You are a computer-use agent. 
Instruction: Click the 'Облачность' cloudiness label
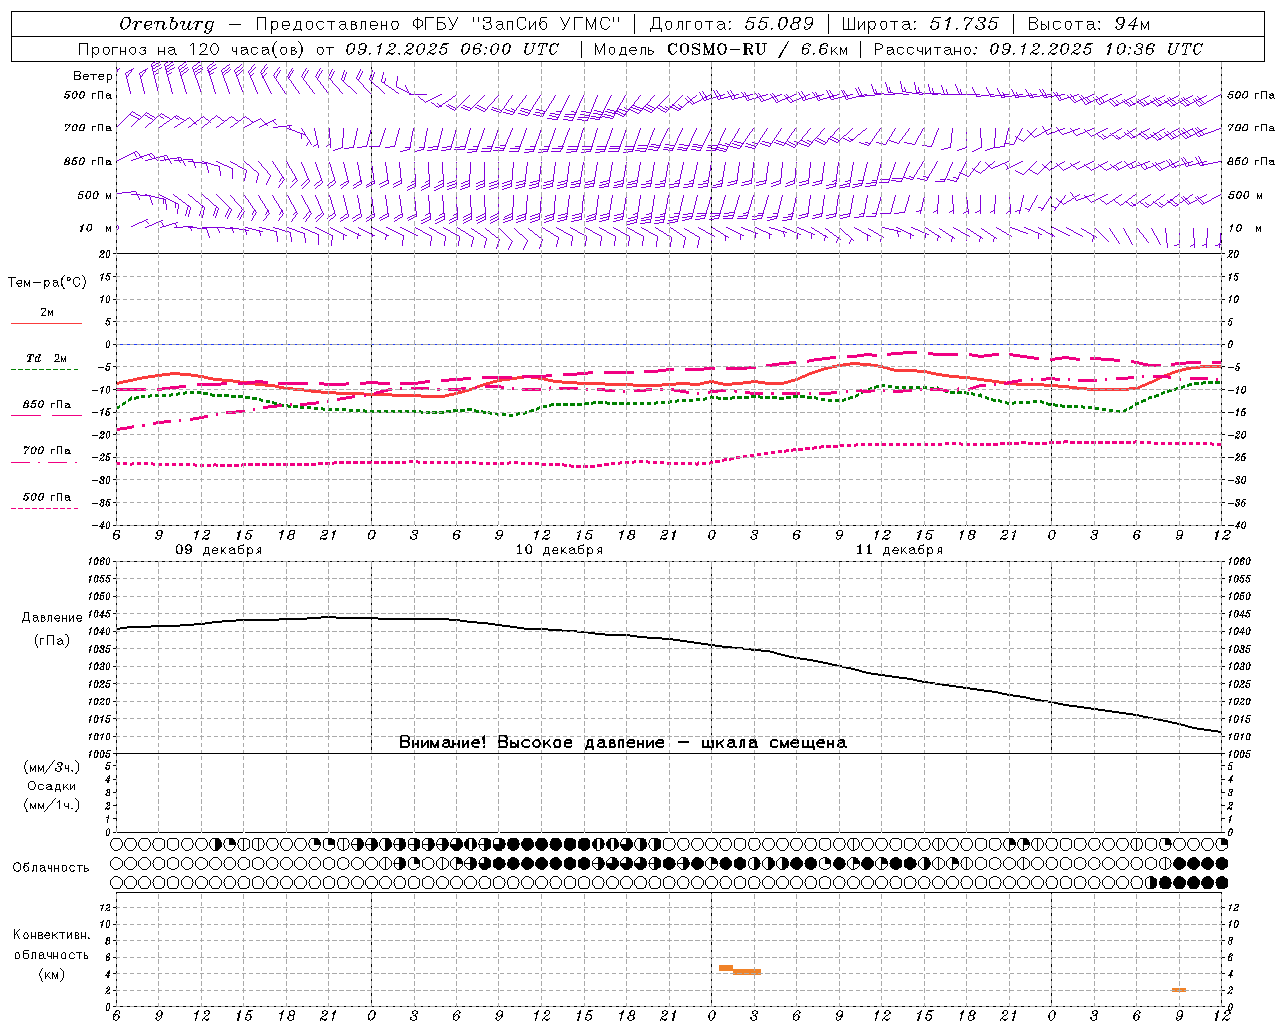click(51, 868)
